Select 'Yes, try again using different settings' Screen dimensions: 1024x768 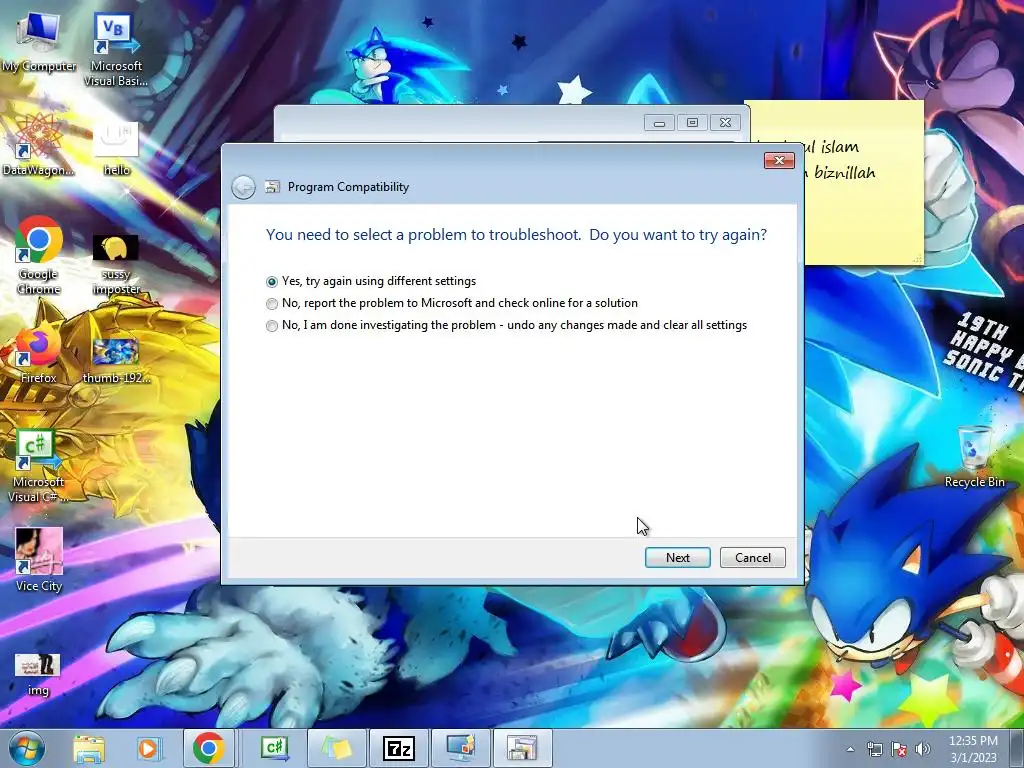point(371,281)
